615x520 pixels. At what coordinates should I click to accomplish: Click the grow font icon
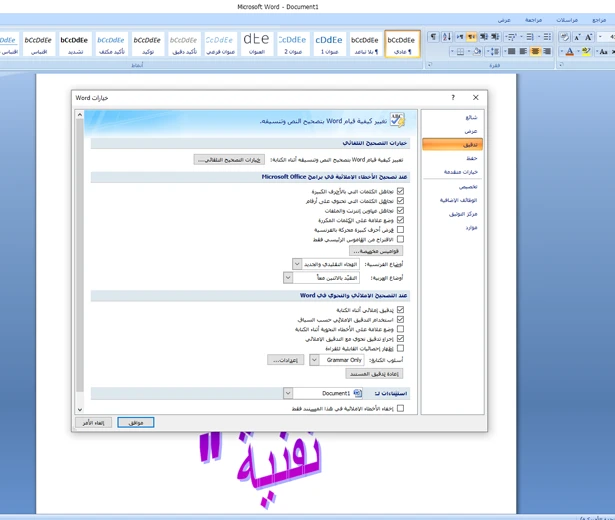point(588,37)
